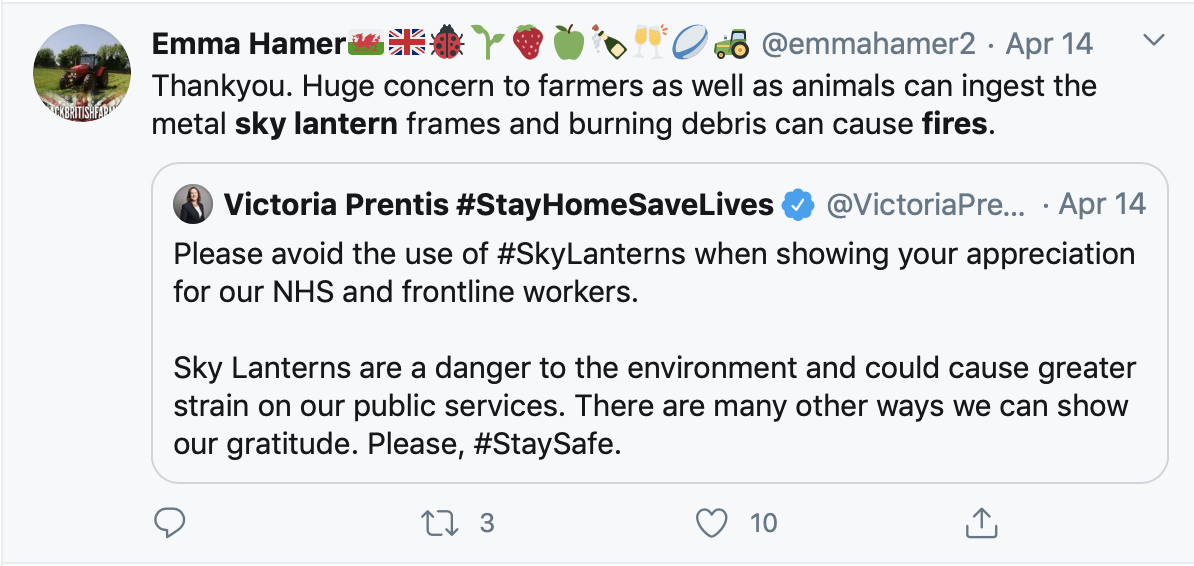1194x566 pixels.
Task: Open the Apr 14 timestamp on Emma's tweet
Action: pyautogui.click(x=1049, y=43)
